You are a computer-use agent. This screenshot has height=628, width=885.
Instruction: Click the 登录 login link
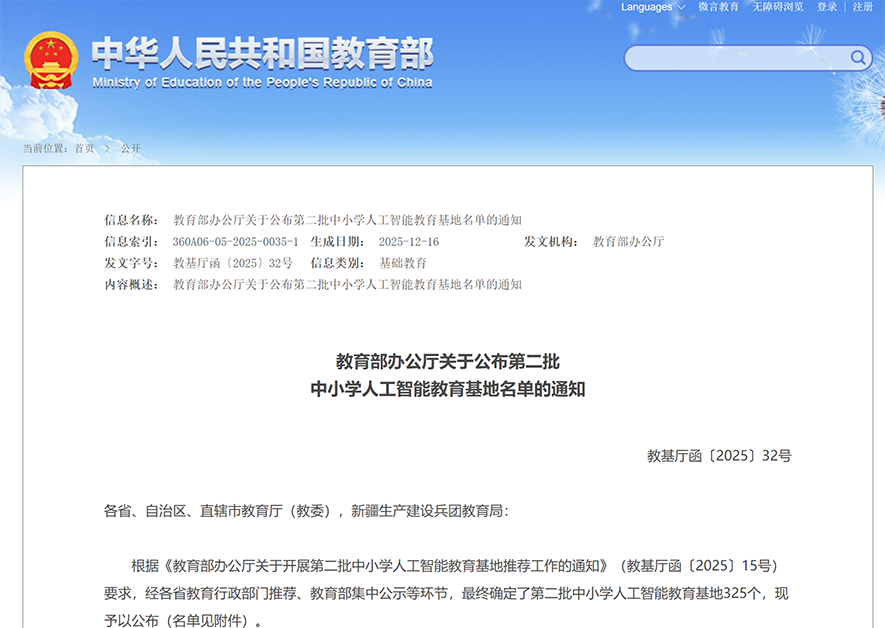[827, 7]
